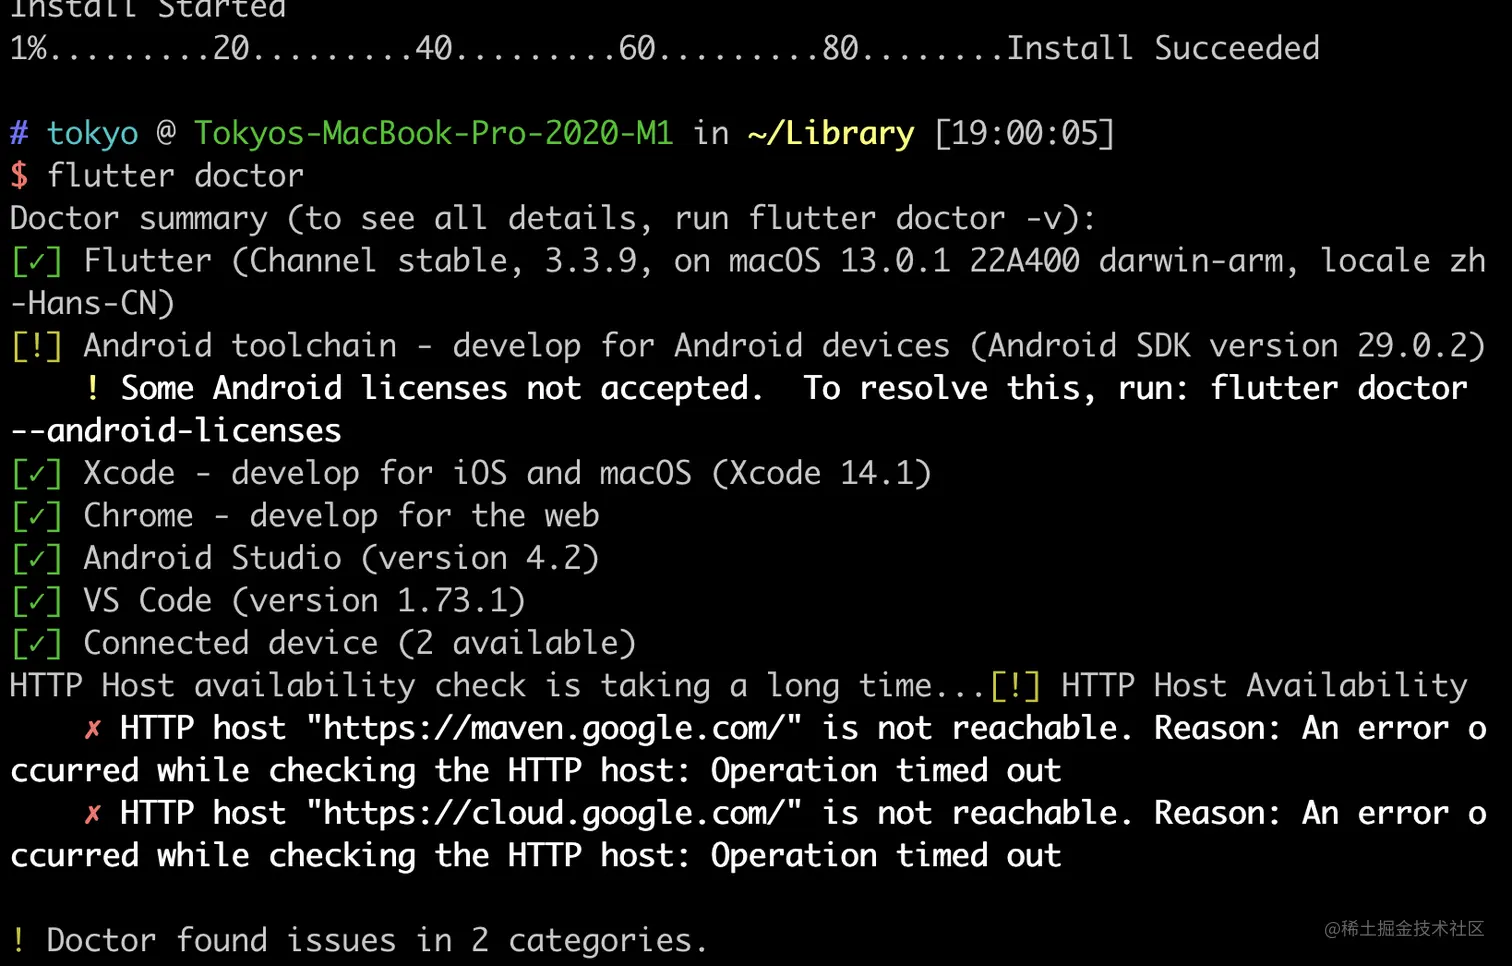Screen dimensions: 1512x966
Task: Click the checkmark beside the Flutter line
Action: pyautogui.click(x=36, y=262)
